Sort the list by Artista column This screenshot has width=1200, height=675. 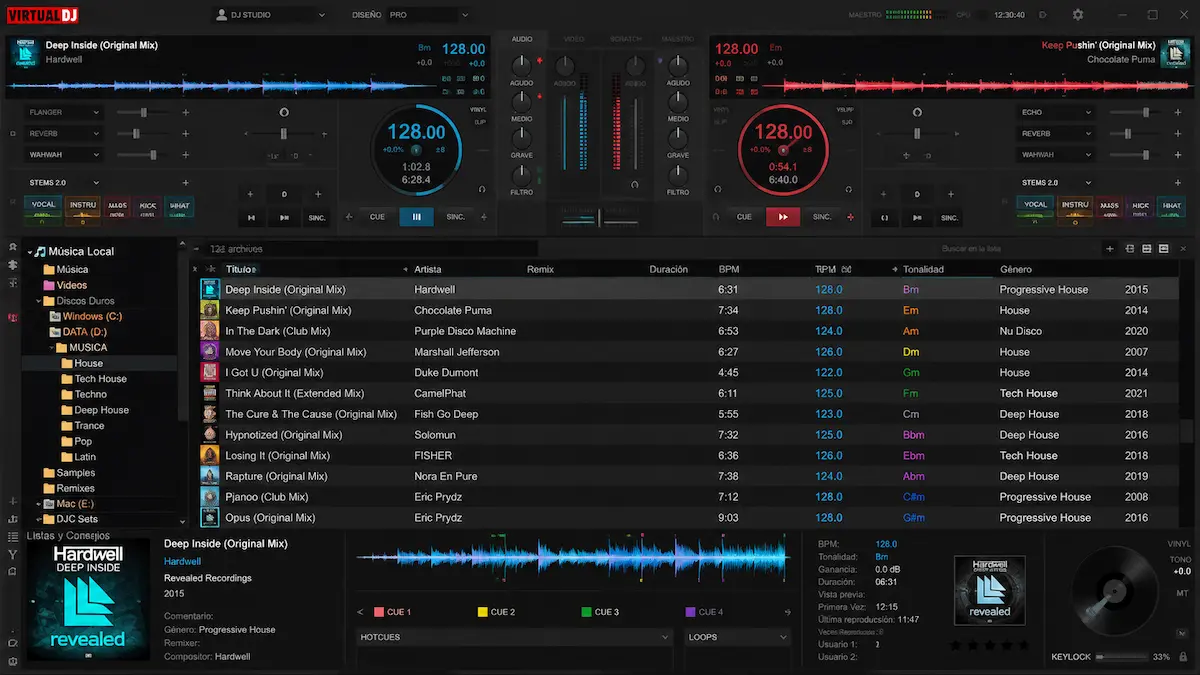tap(428, 269)
